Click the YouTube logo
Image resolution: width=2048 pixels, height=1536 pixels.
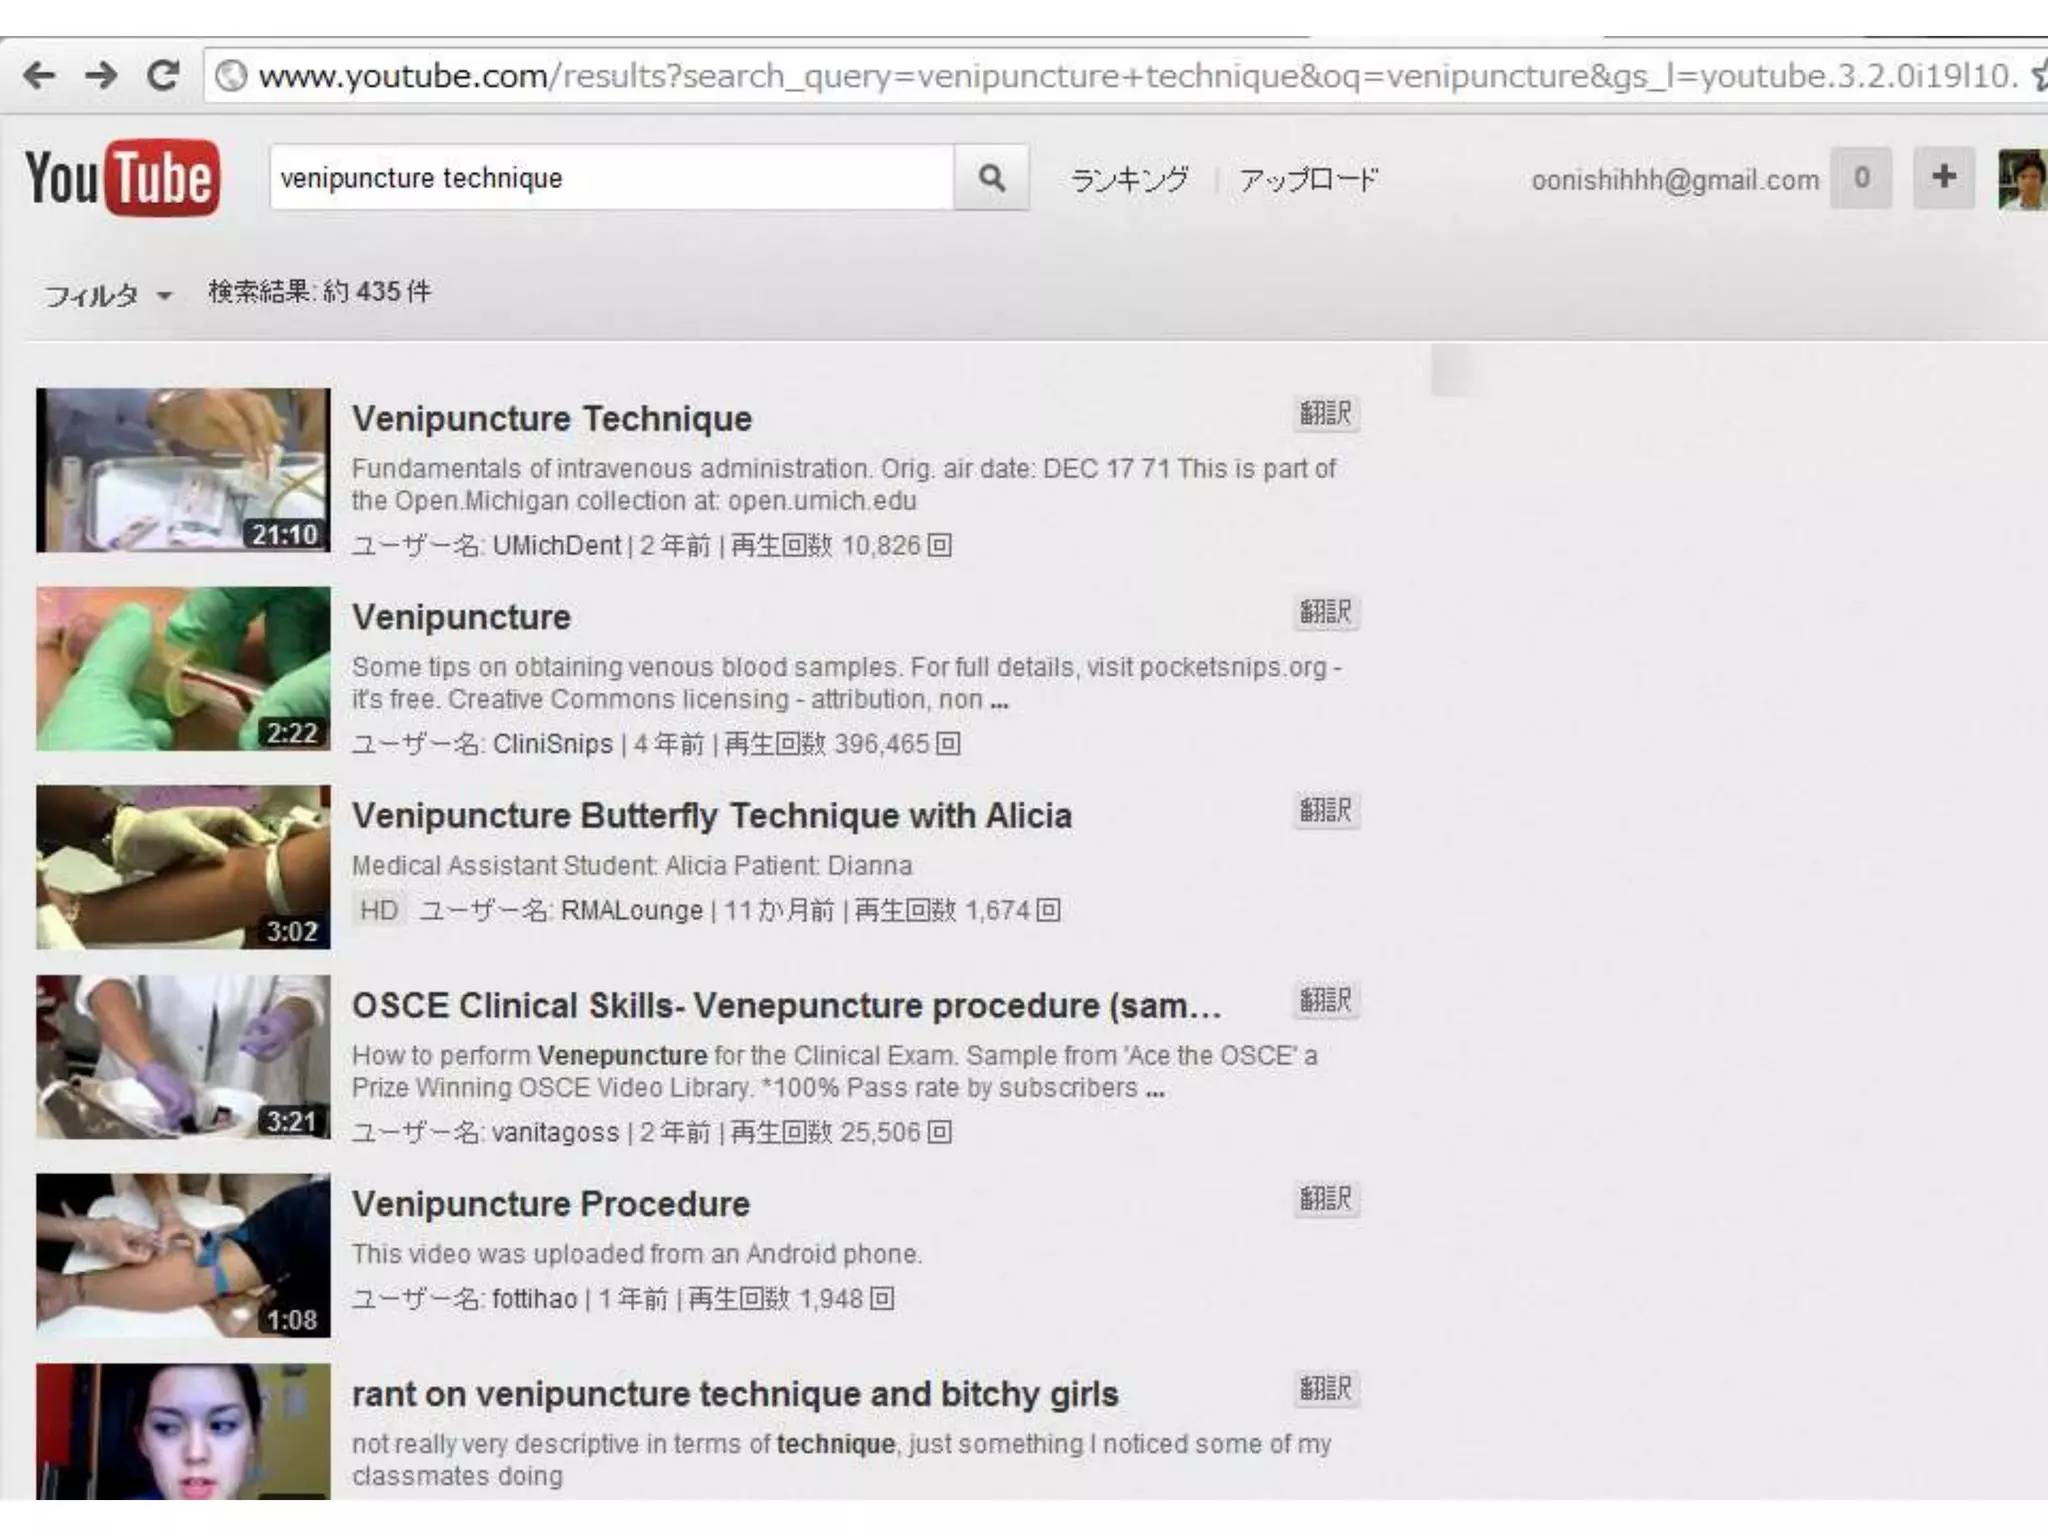(122, 178)
